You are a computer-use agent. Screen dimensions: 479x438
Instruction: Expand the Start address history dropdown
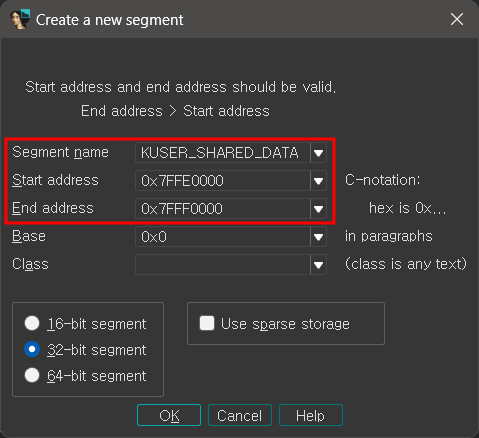(x=318, y=181)
